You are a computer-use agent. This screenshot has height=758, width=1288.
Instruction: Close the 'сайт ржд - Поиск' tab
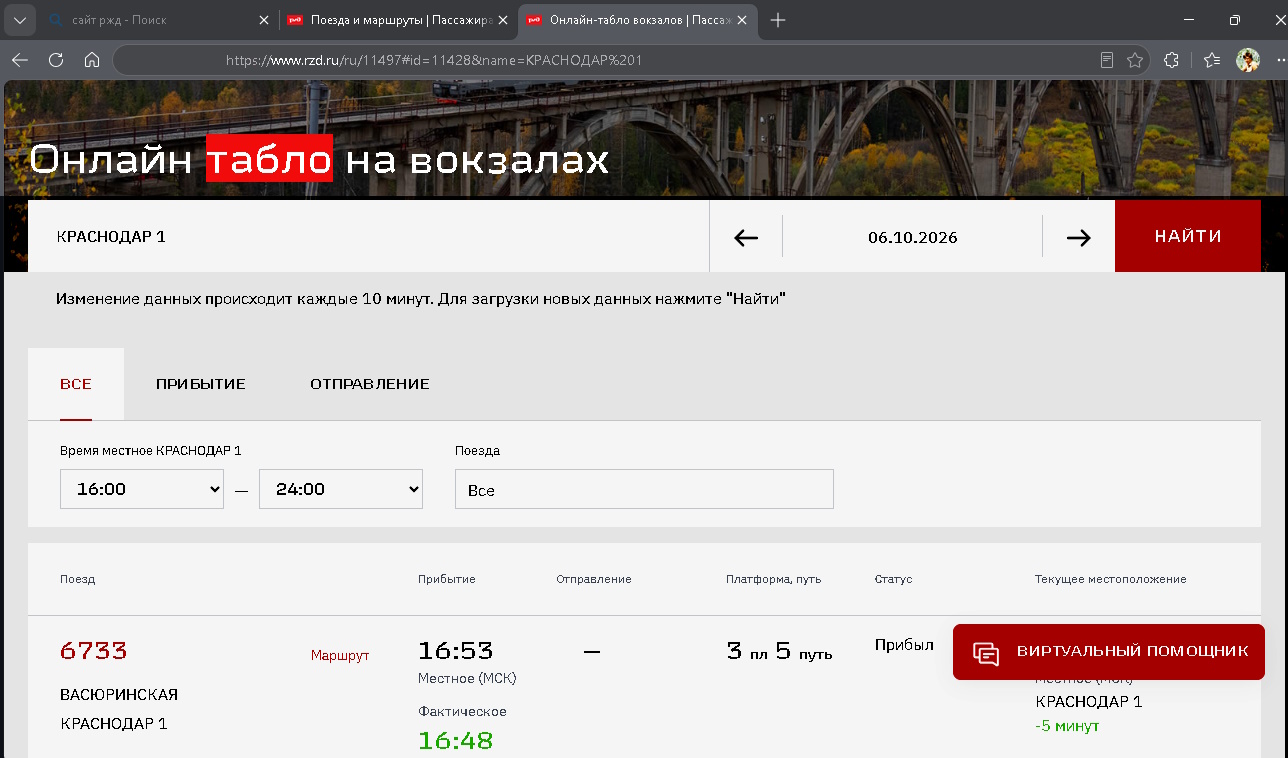tap(264, 20)
